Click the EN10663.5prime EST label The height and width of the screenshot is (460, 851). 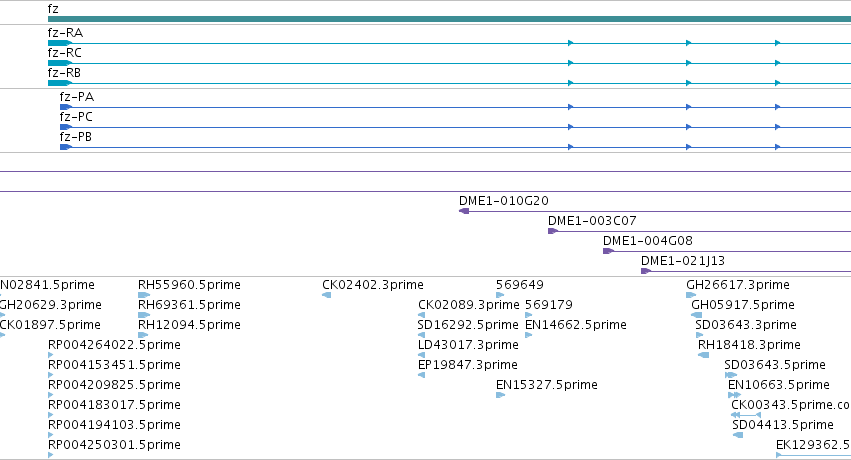click(779, 386)
